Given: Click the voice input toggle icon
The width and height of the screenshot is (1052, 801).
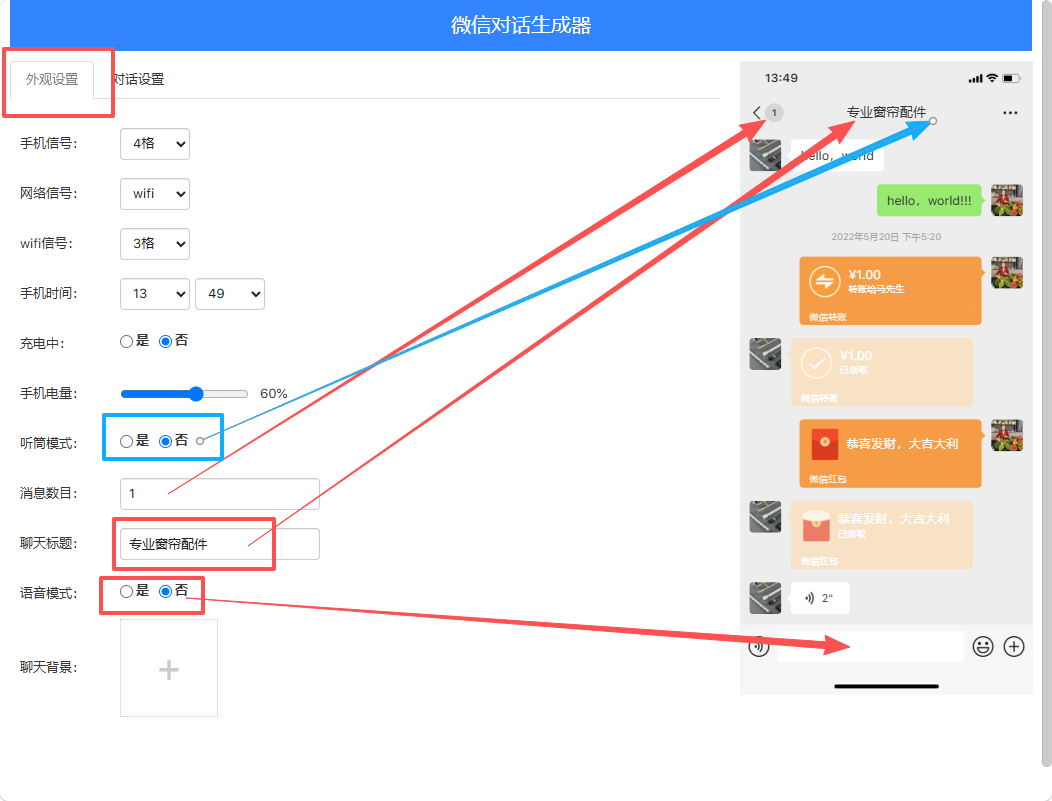Looking at the screenshot, I should [759, 647].
